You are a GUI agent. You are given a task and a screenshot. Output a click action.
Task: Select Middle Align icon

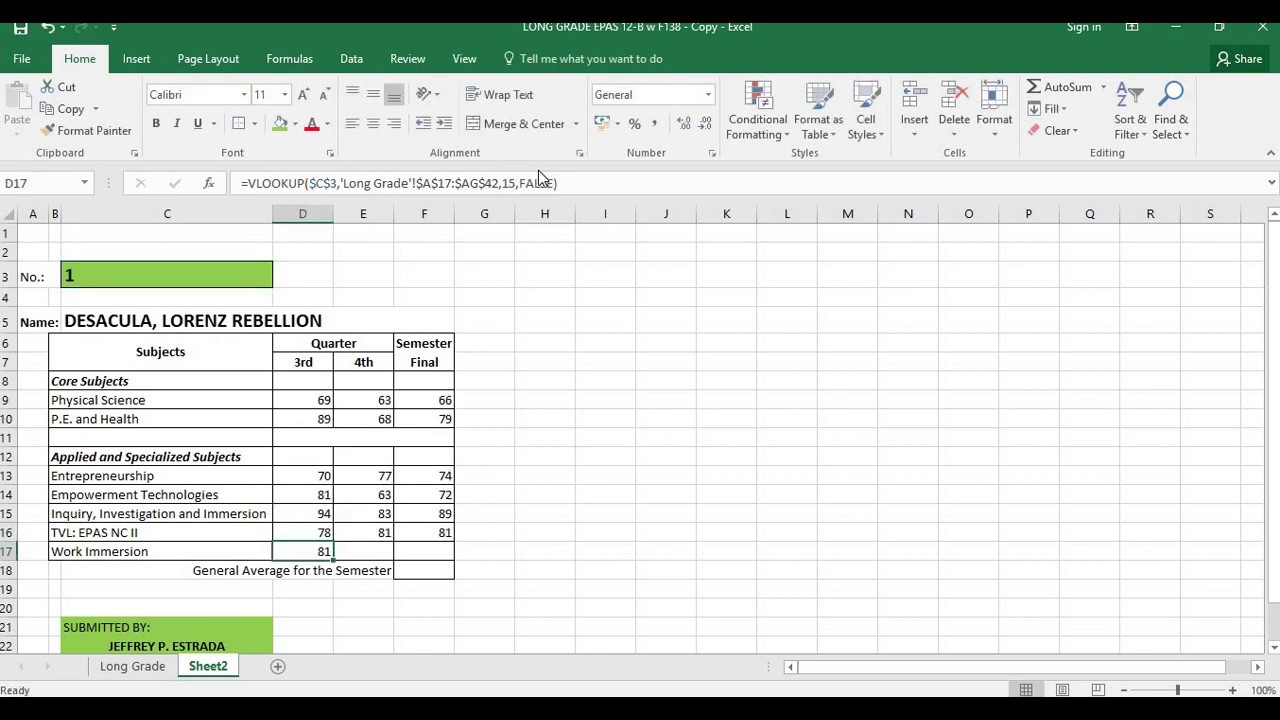click(373, 94)
